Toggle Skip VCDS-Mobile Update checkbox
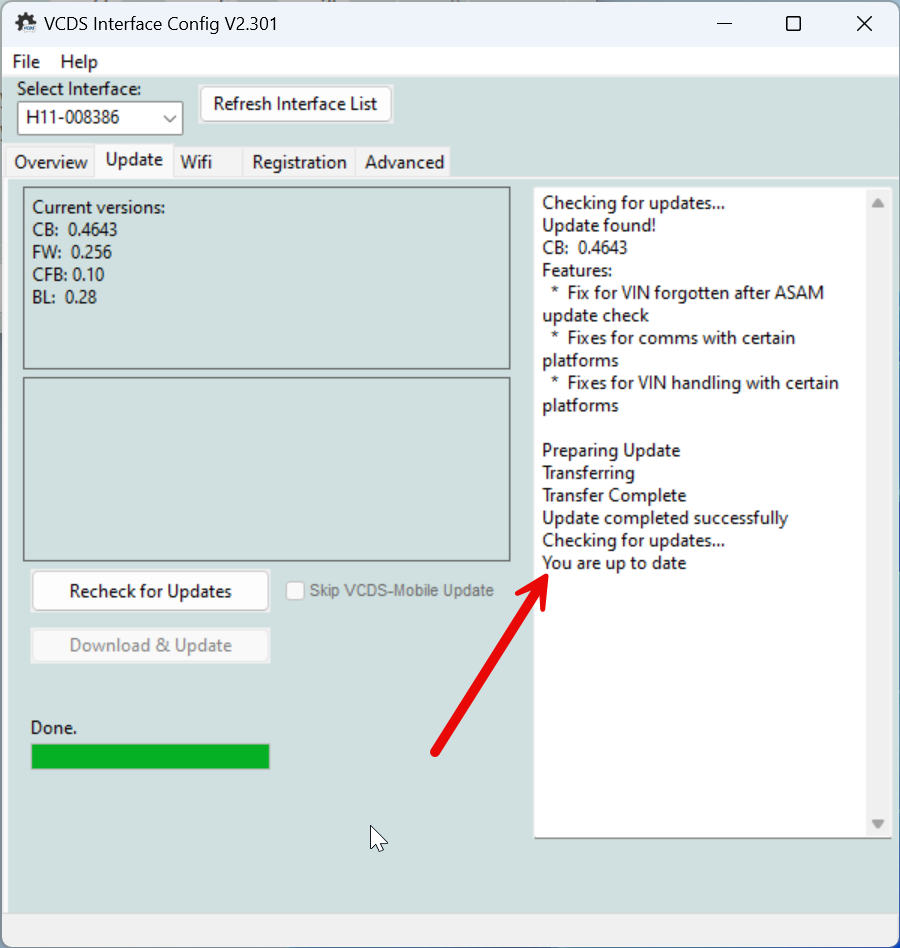Screen dimensions: 900x948 click(x=295, y=591)
